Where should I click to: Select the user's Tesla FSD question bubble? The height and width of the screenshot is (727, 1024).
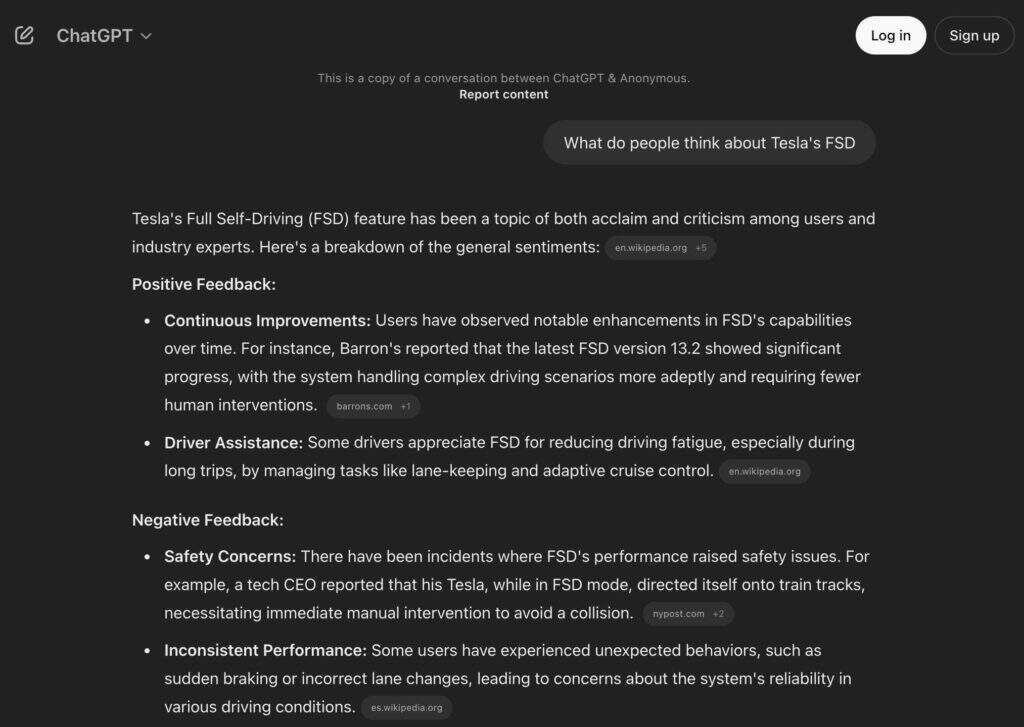click(x=709, y=143)
